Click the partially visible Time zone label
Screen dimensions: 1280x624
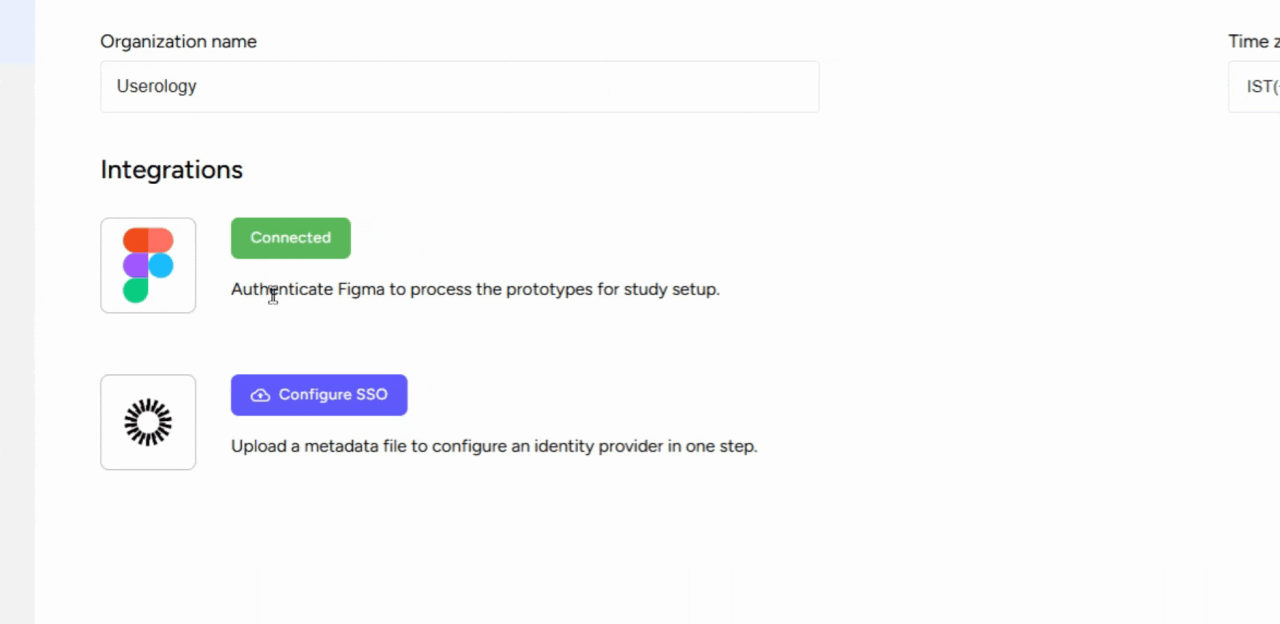click(x=1254, y=42)
